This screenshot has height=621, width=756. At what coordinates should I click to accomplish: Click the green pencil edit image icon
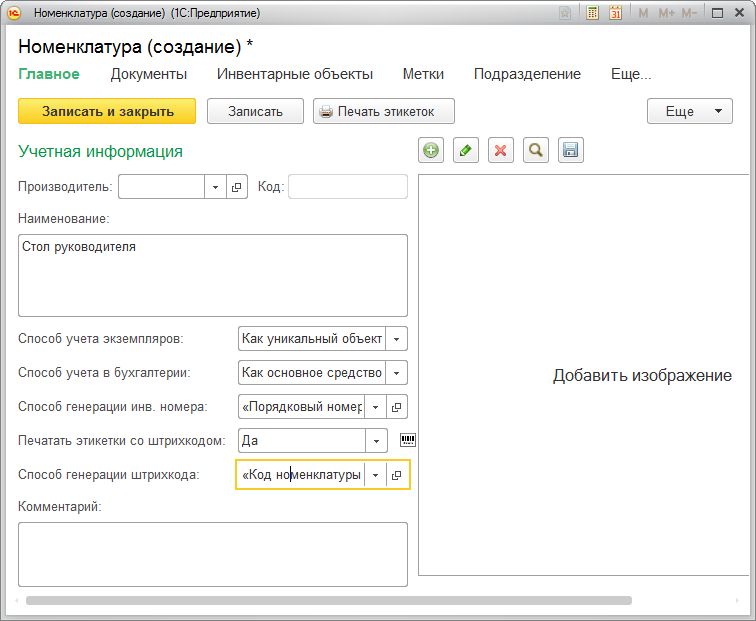[x=466, y=150]
